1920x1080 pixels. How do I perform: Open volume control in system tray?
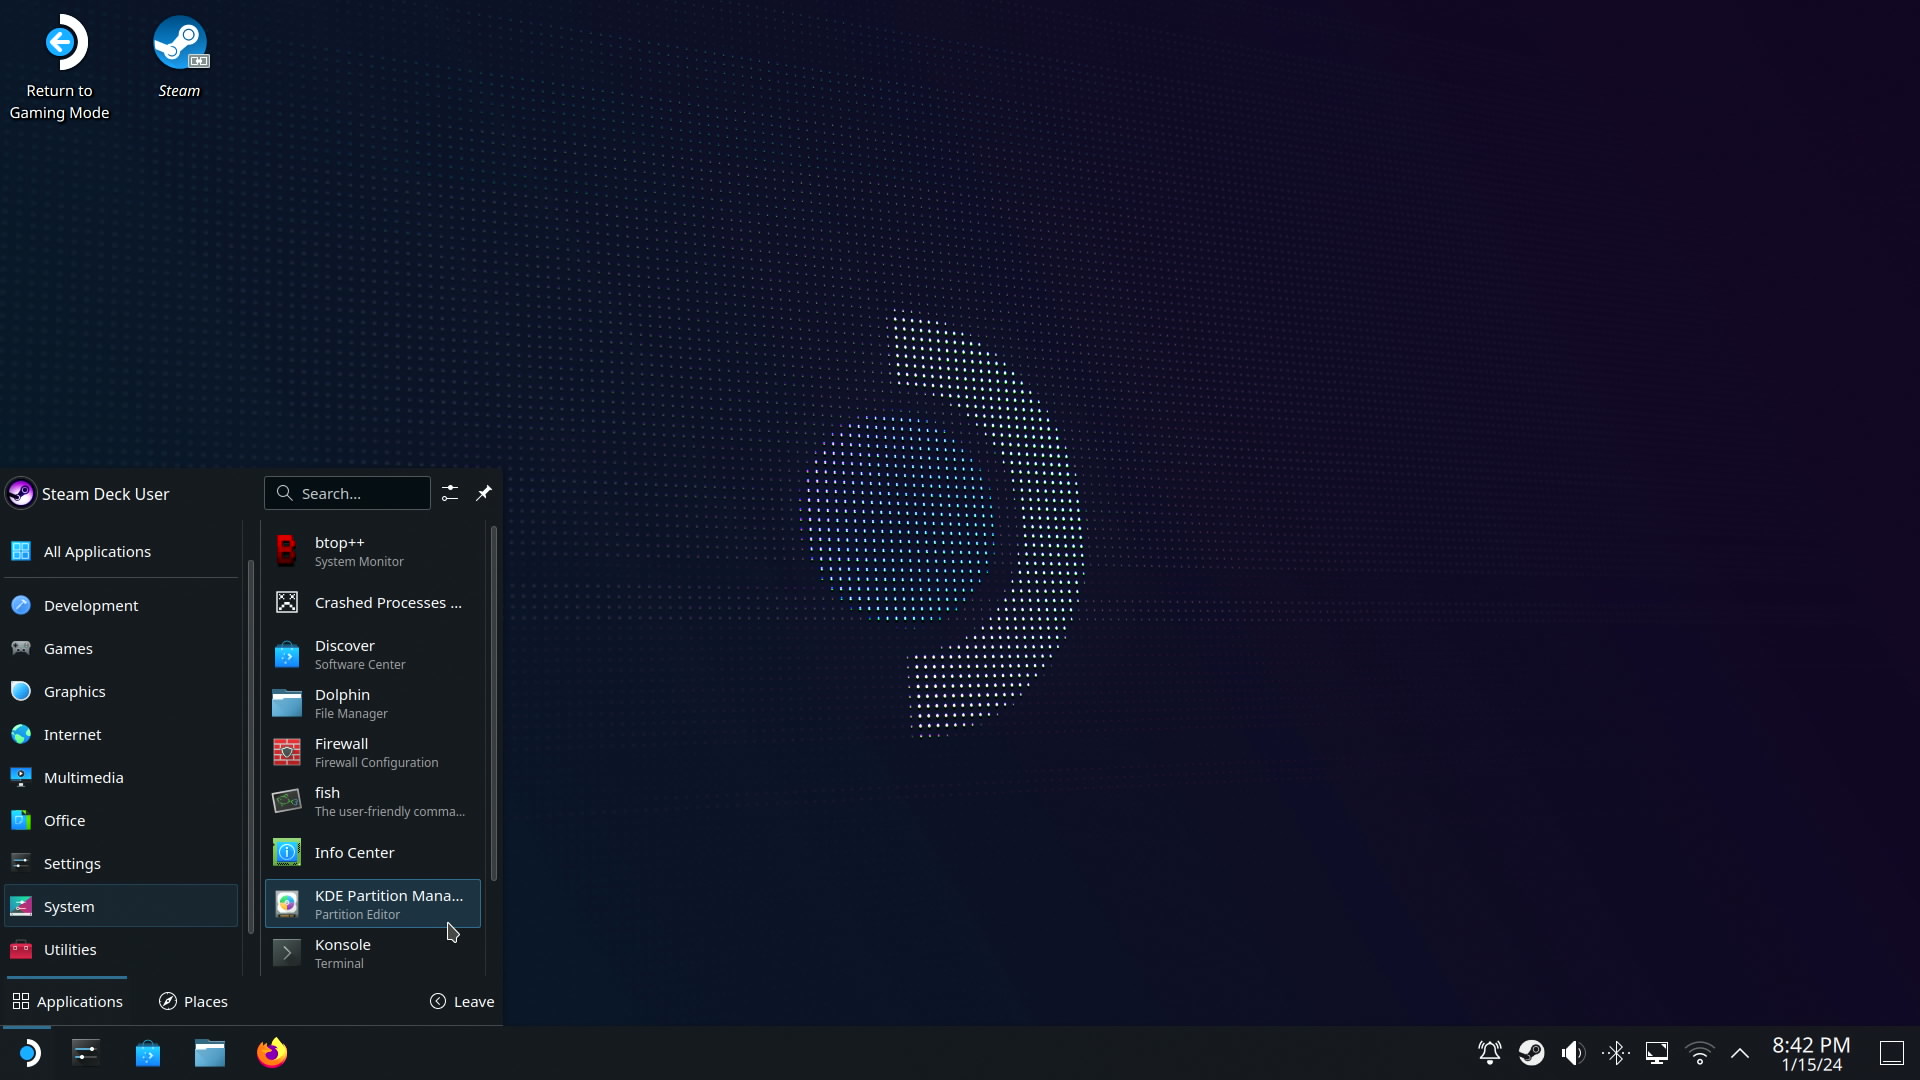(x=1573, y=1053)
